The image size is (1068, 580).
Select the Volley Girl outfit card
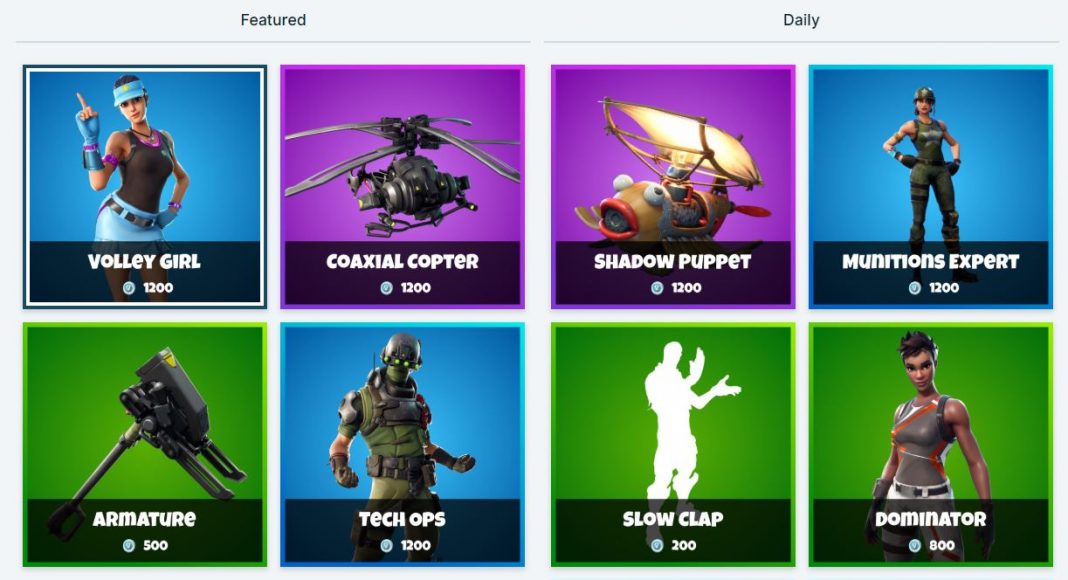[x=145, y=187]
